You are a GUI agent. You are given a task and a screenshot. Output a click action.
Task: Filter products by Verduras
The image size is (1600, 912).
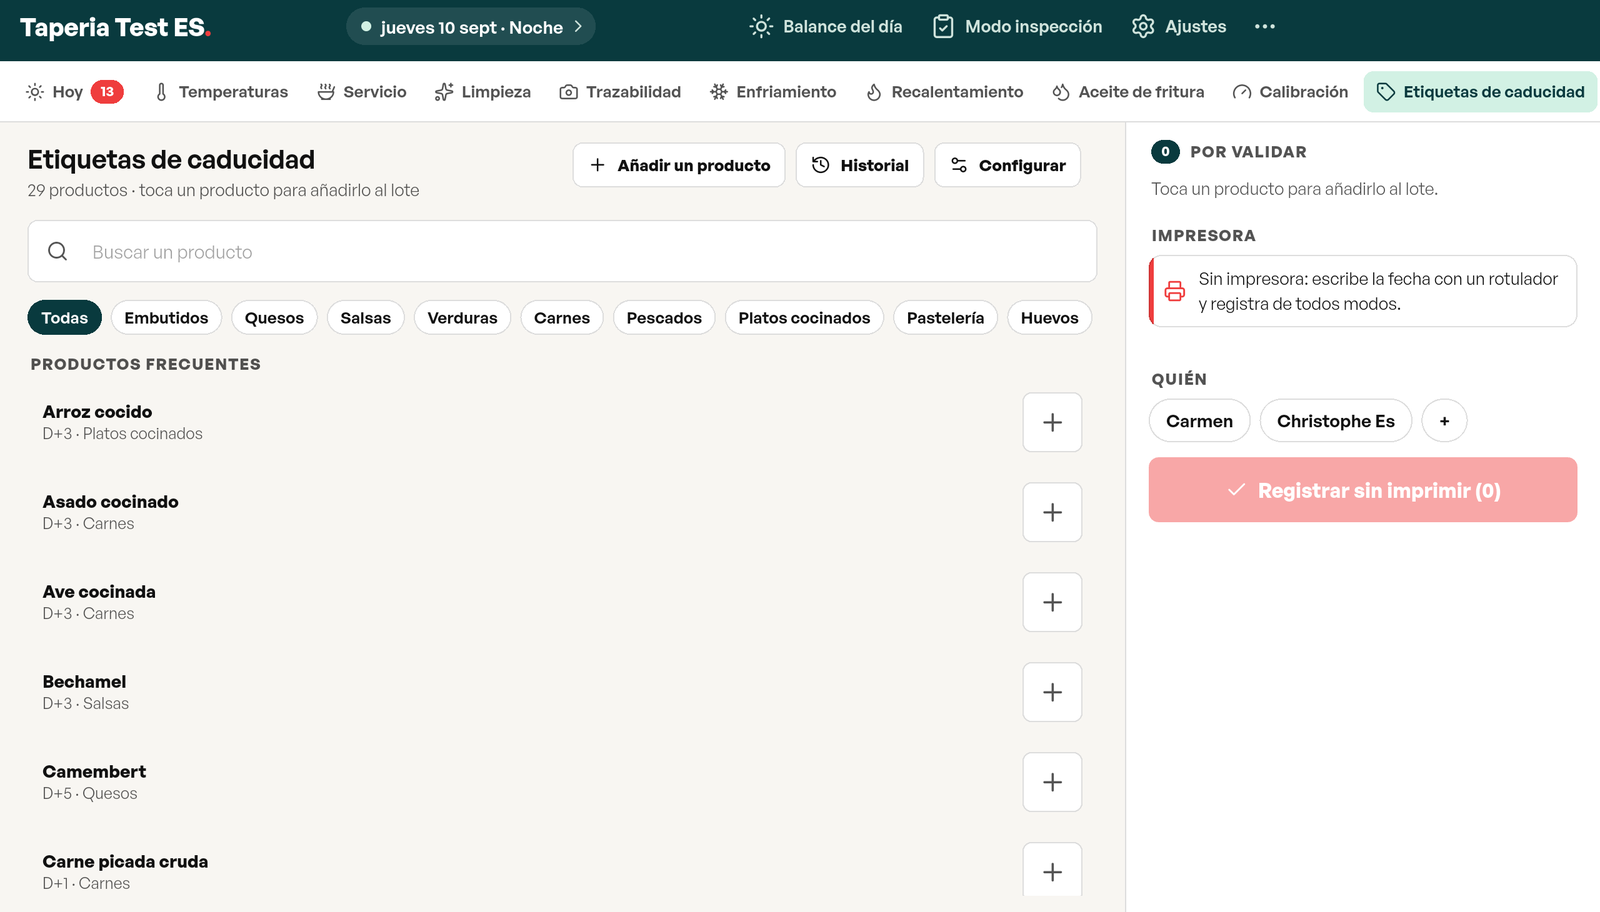click(x=462, y=318)
